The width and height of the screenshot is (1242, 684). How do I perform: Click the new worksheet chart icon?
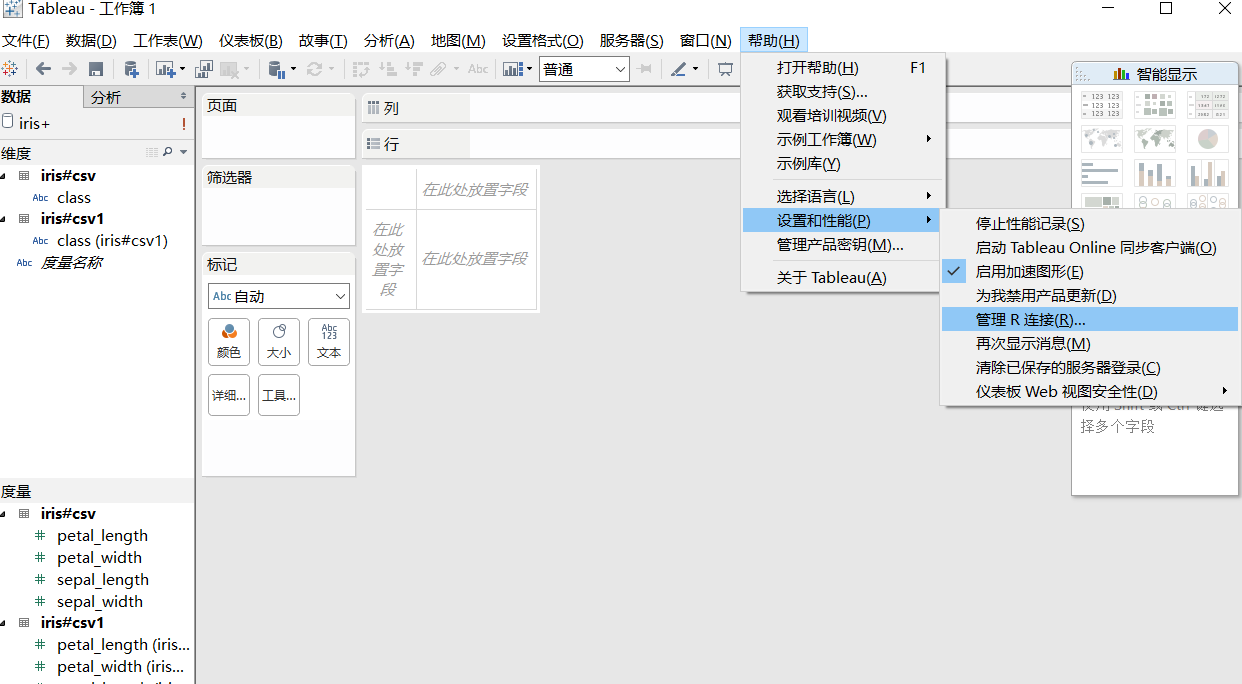pos(165,69)
